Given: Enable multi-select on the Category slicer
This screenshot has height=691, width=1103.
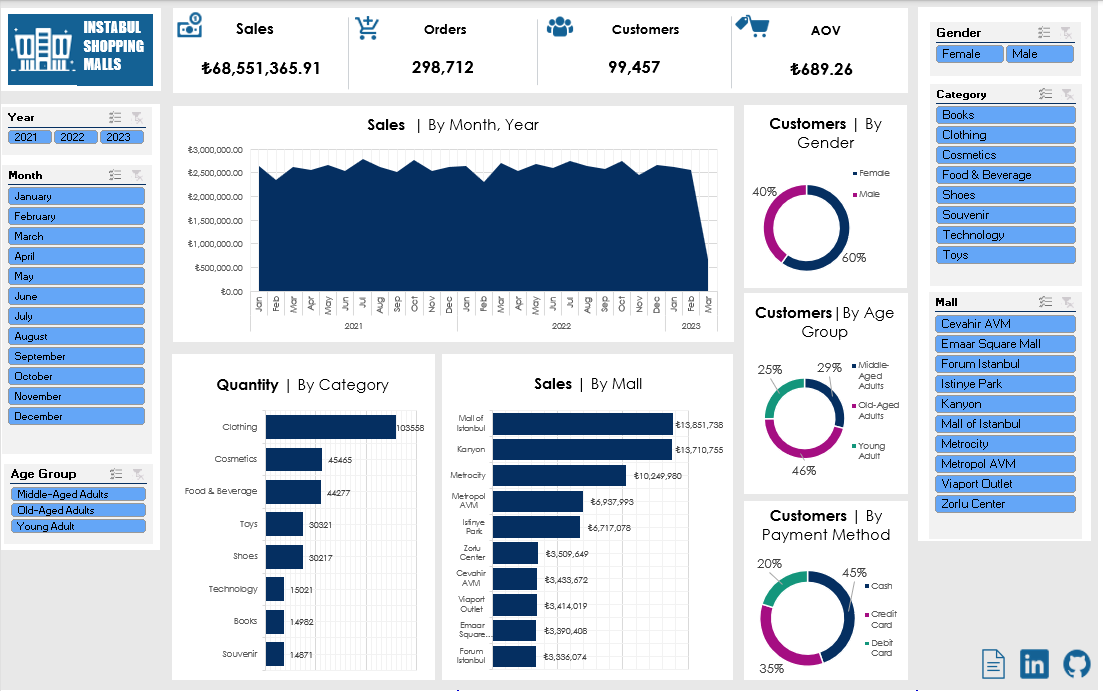Looking at the screenshot, I should [x=1043, y=93].
